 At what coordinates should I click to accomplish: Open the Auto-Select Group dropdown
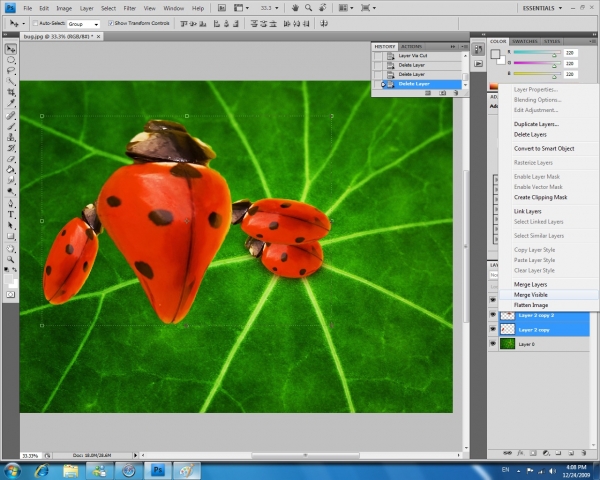click(83, 24)
